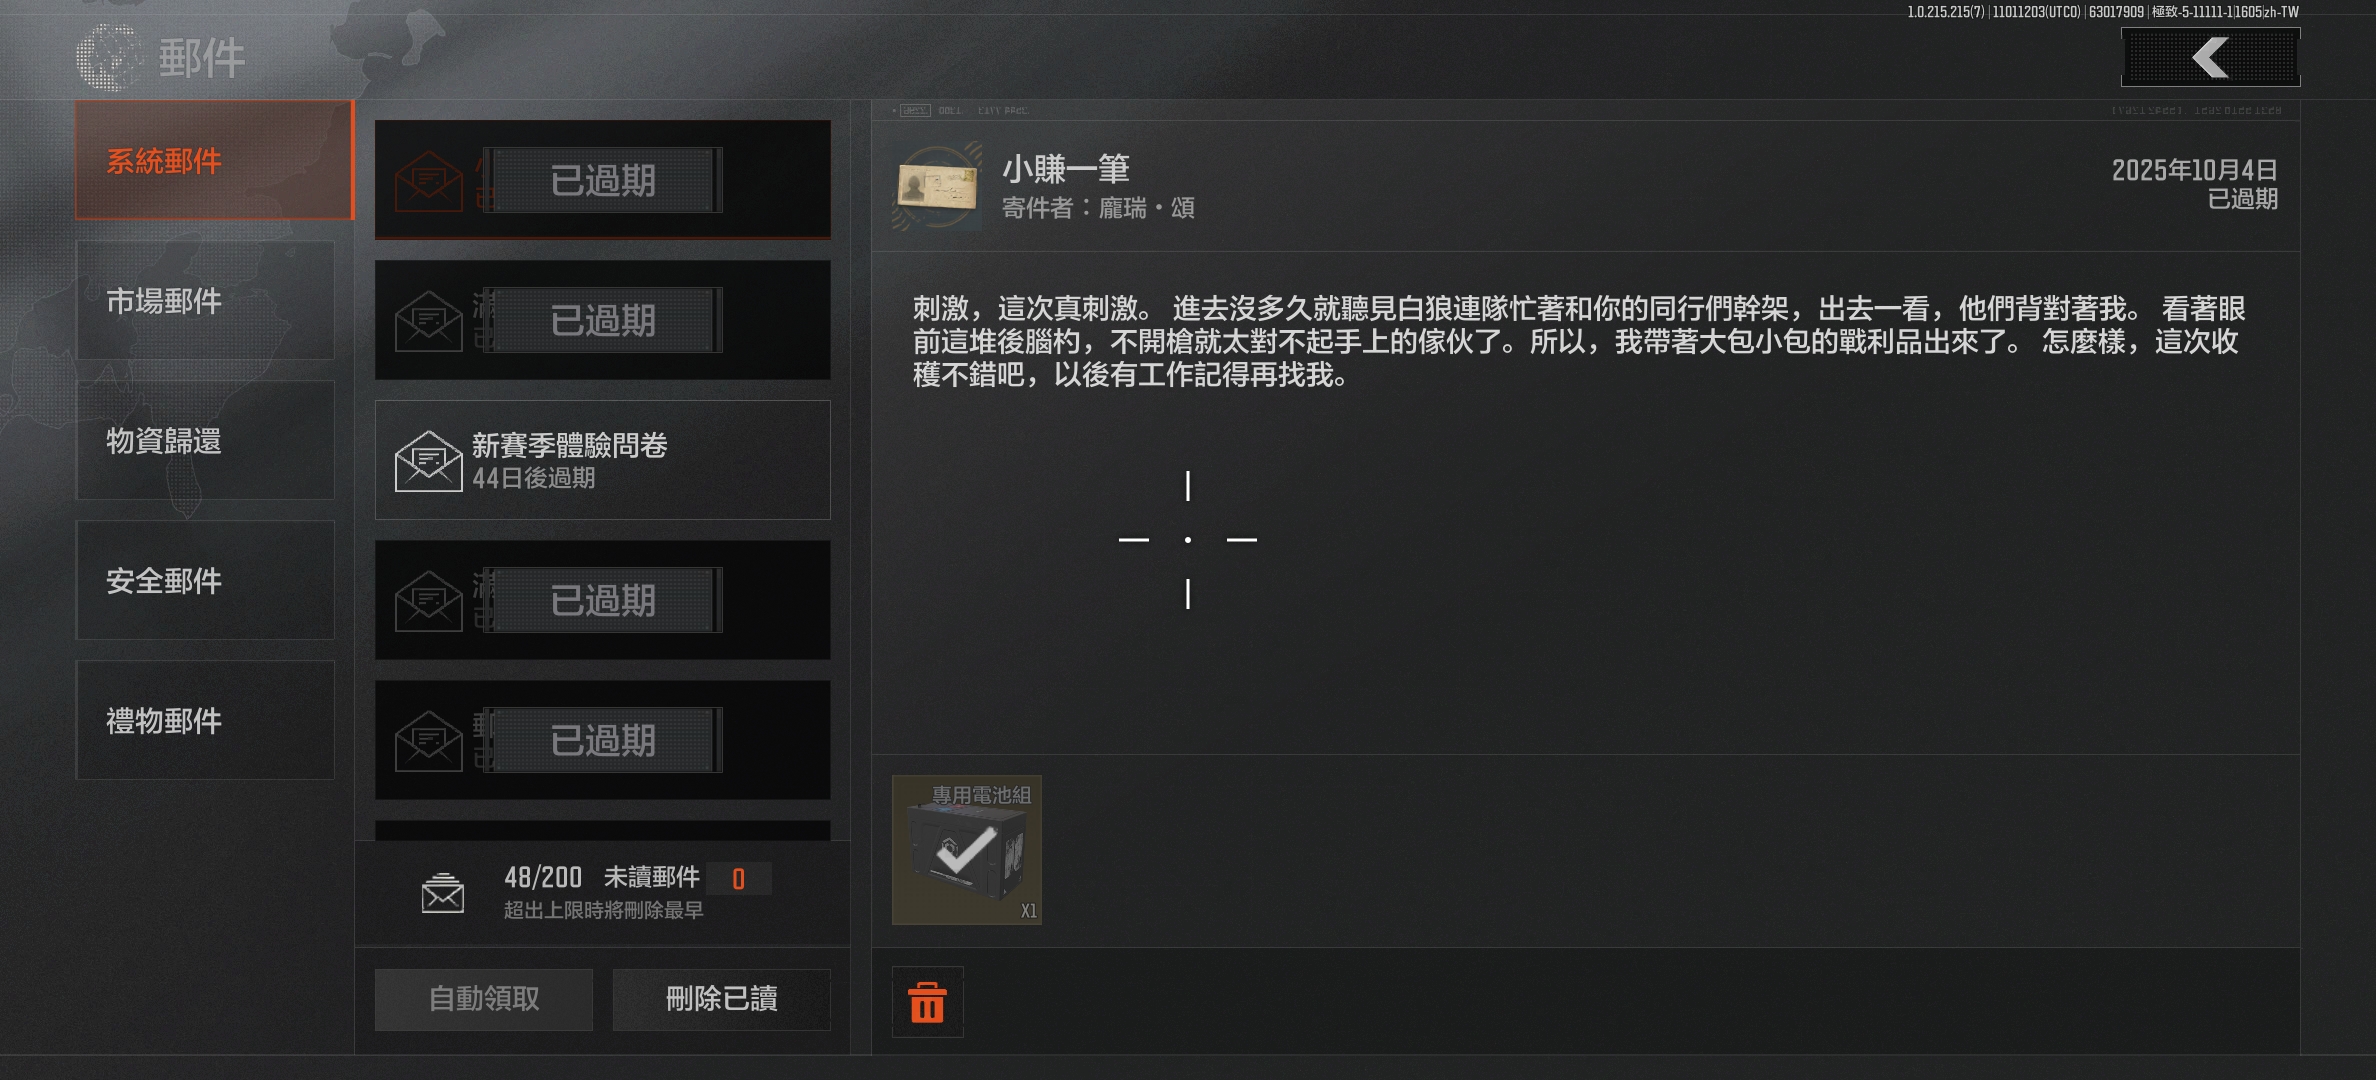
Task: Open the 禮物郵件 category
Action: tap(205, 720)
